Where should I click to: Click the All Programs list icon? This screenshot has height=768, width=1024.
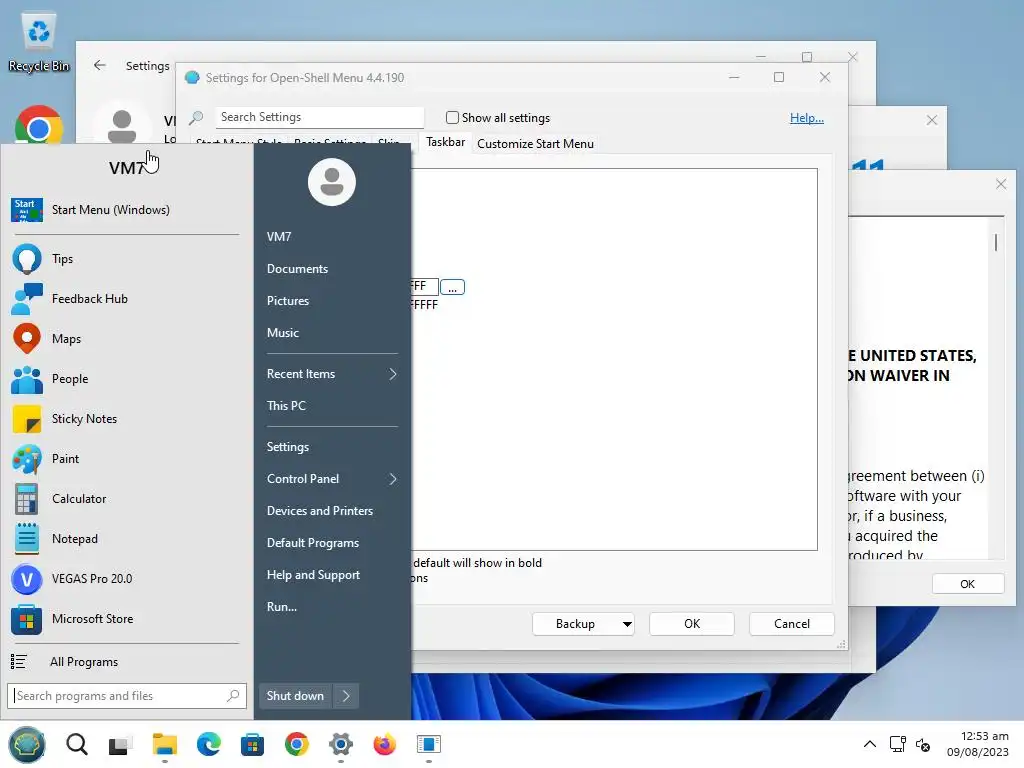pyautogui.click(x=18, y=662)
